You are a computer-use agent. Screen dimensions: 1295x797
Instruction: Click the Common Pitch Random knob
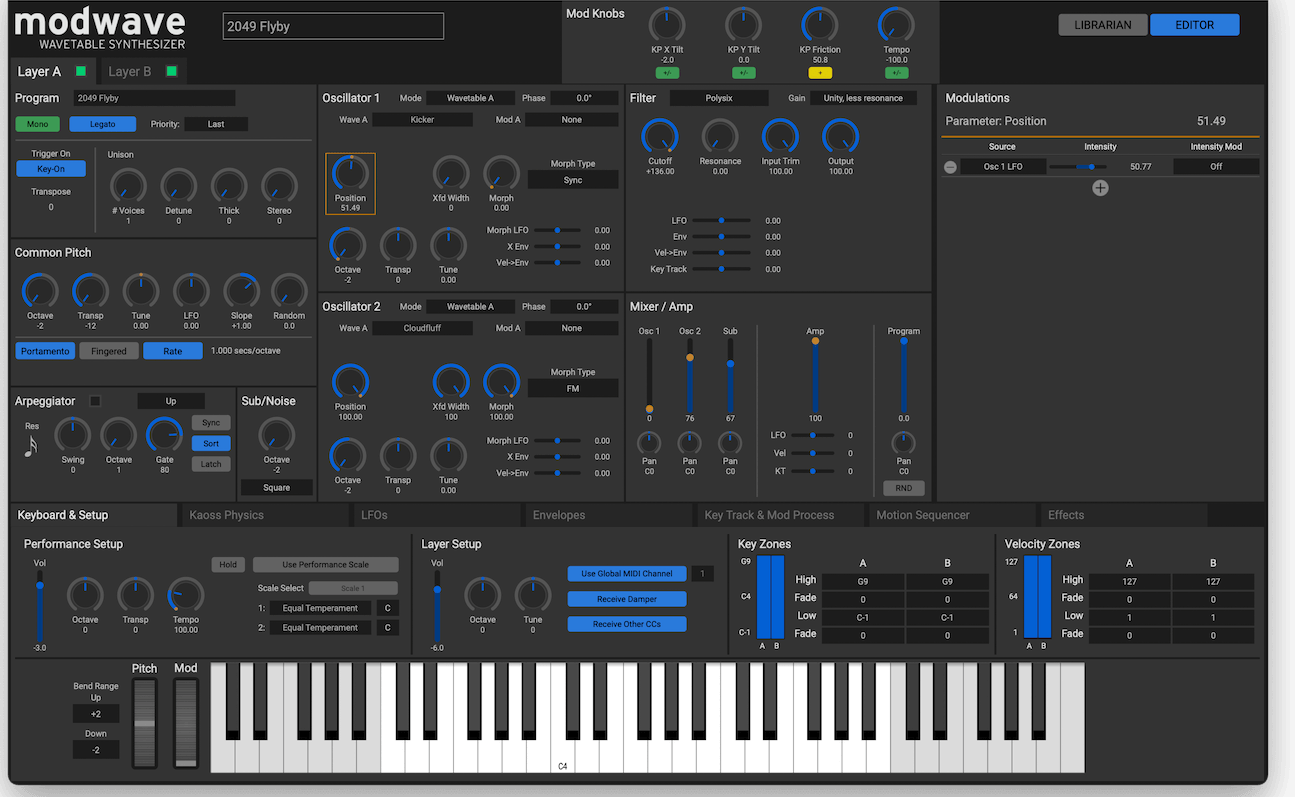coord(289,291)
